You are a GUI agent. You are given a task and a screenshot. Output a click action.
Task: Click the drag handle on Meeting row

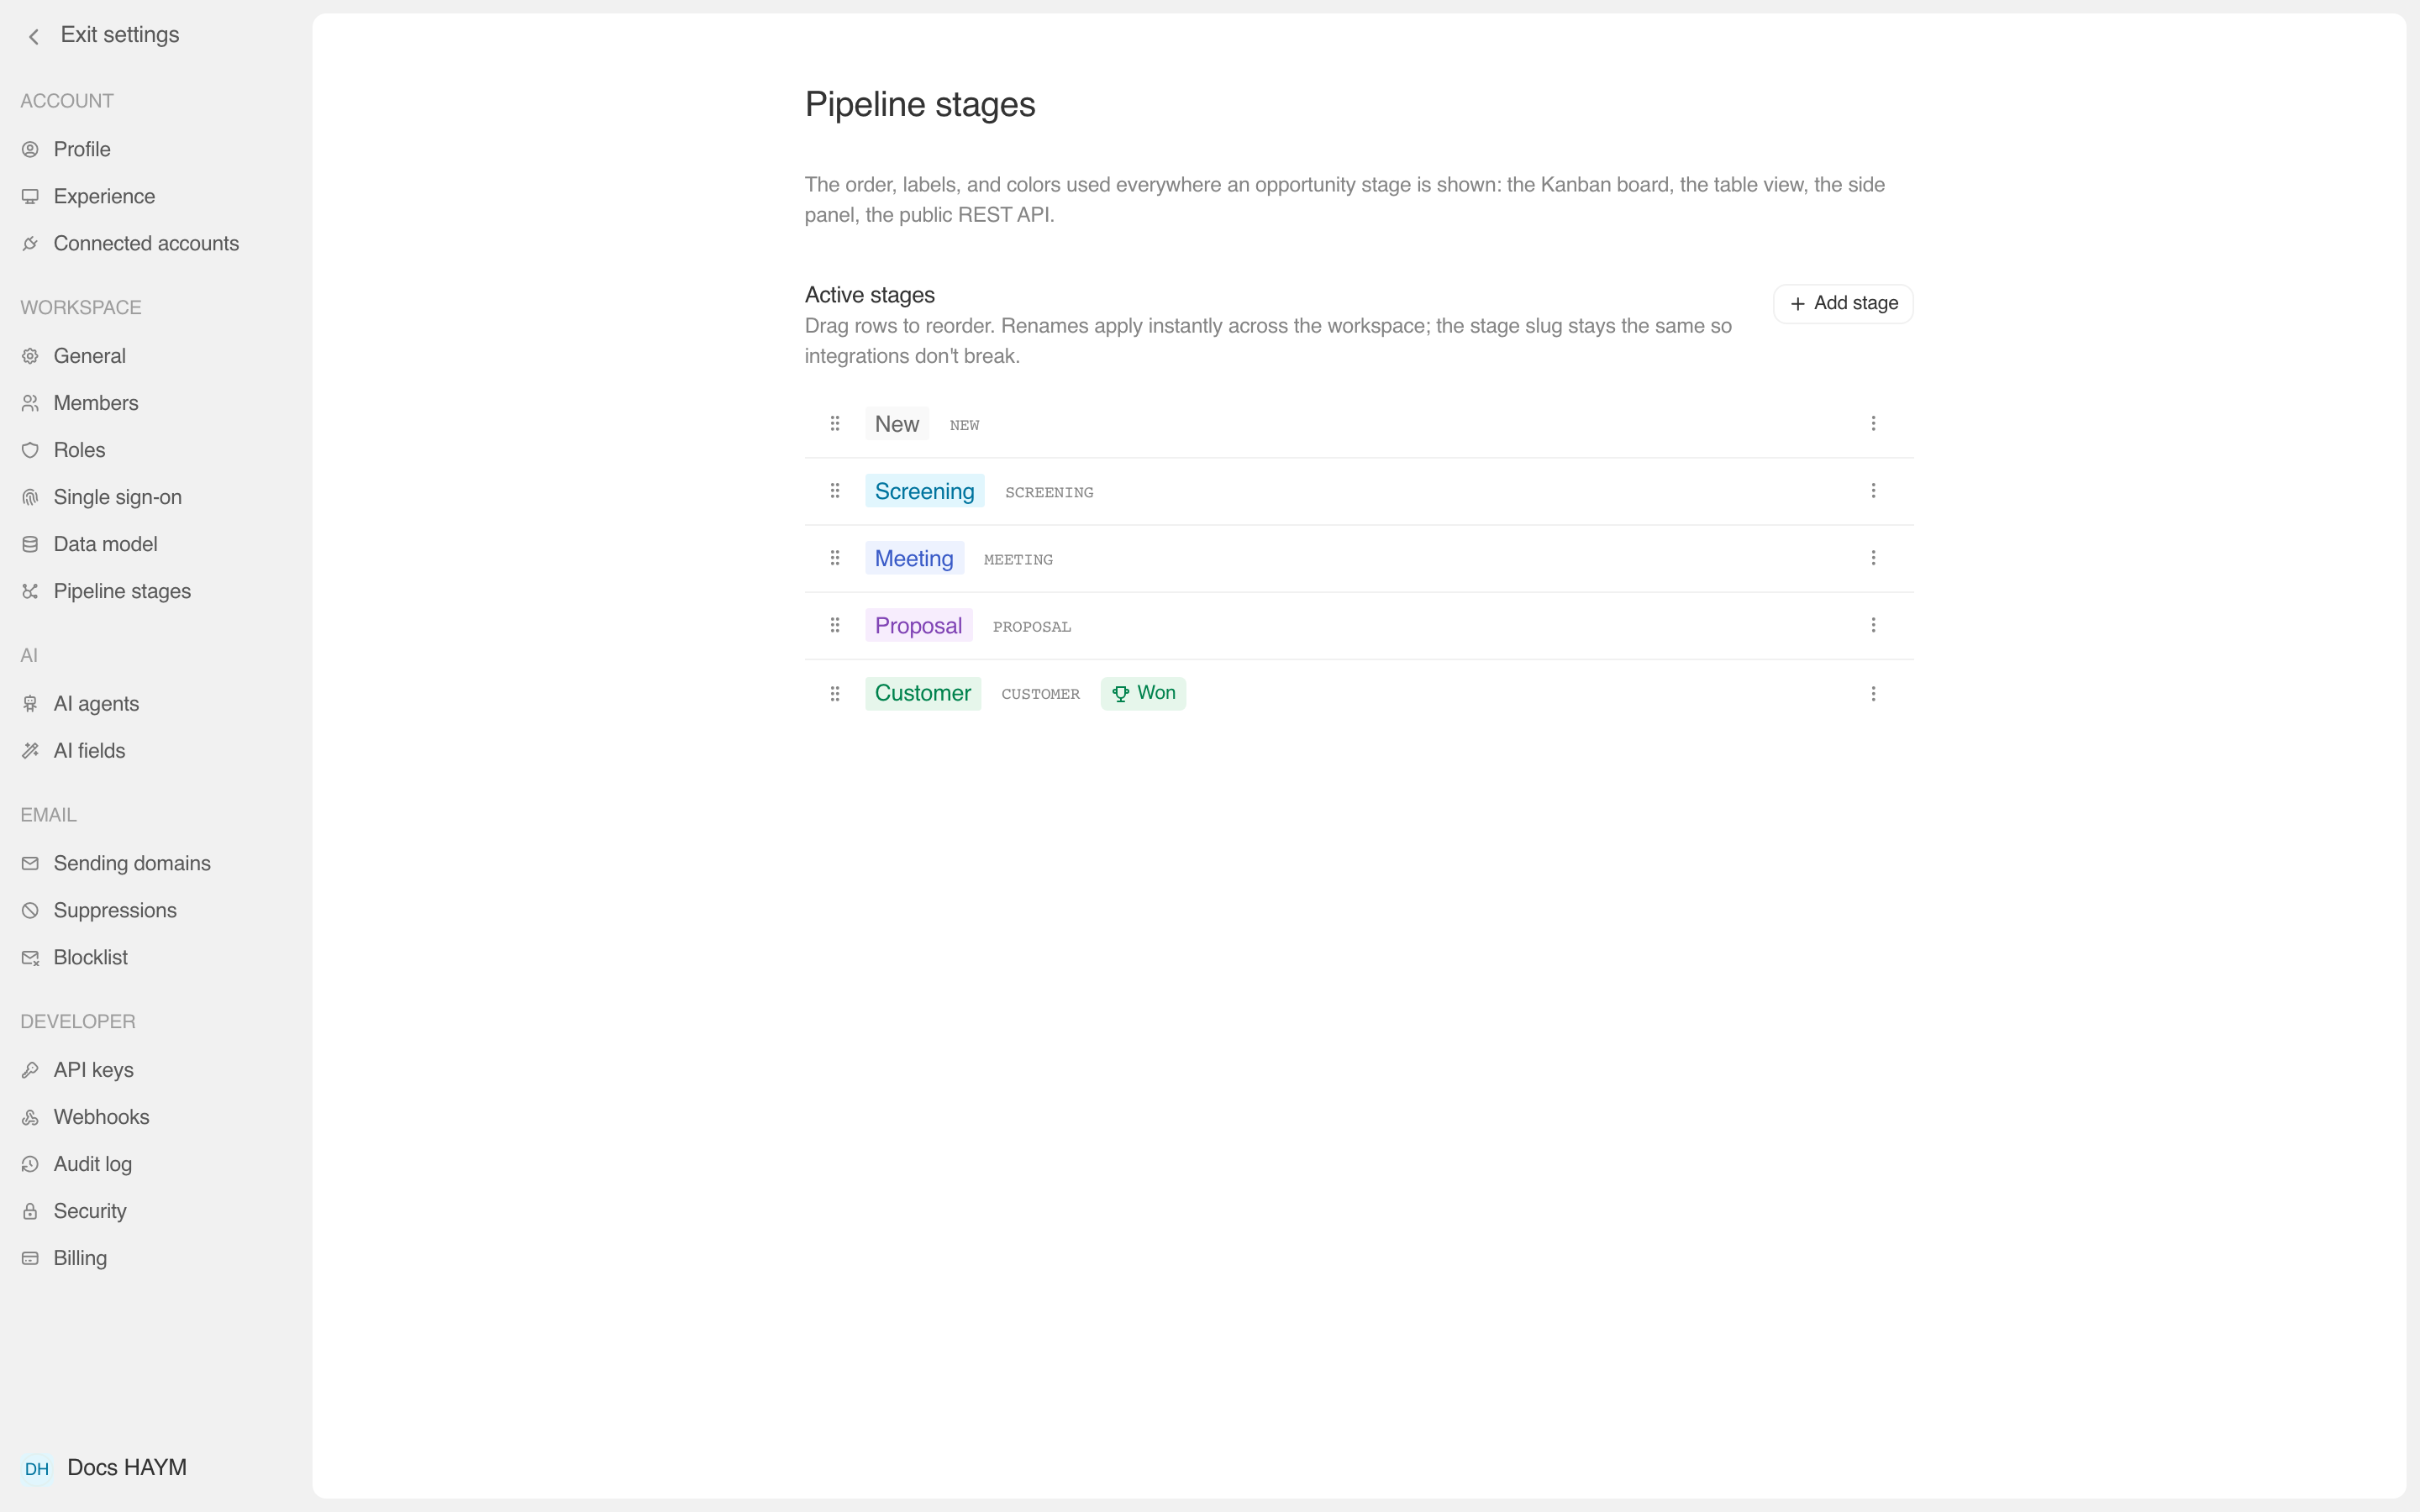[835, 558]
